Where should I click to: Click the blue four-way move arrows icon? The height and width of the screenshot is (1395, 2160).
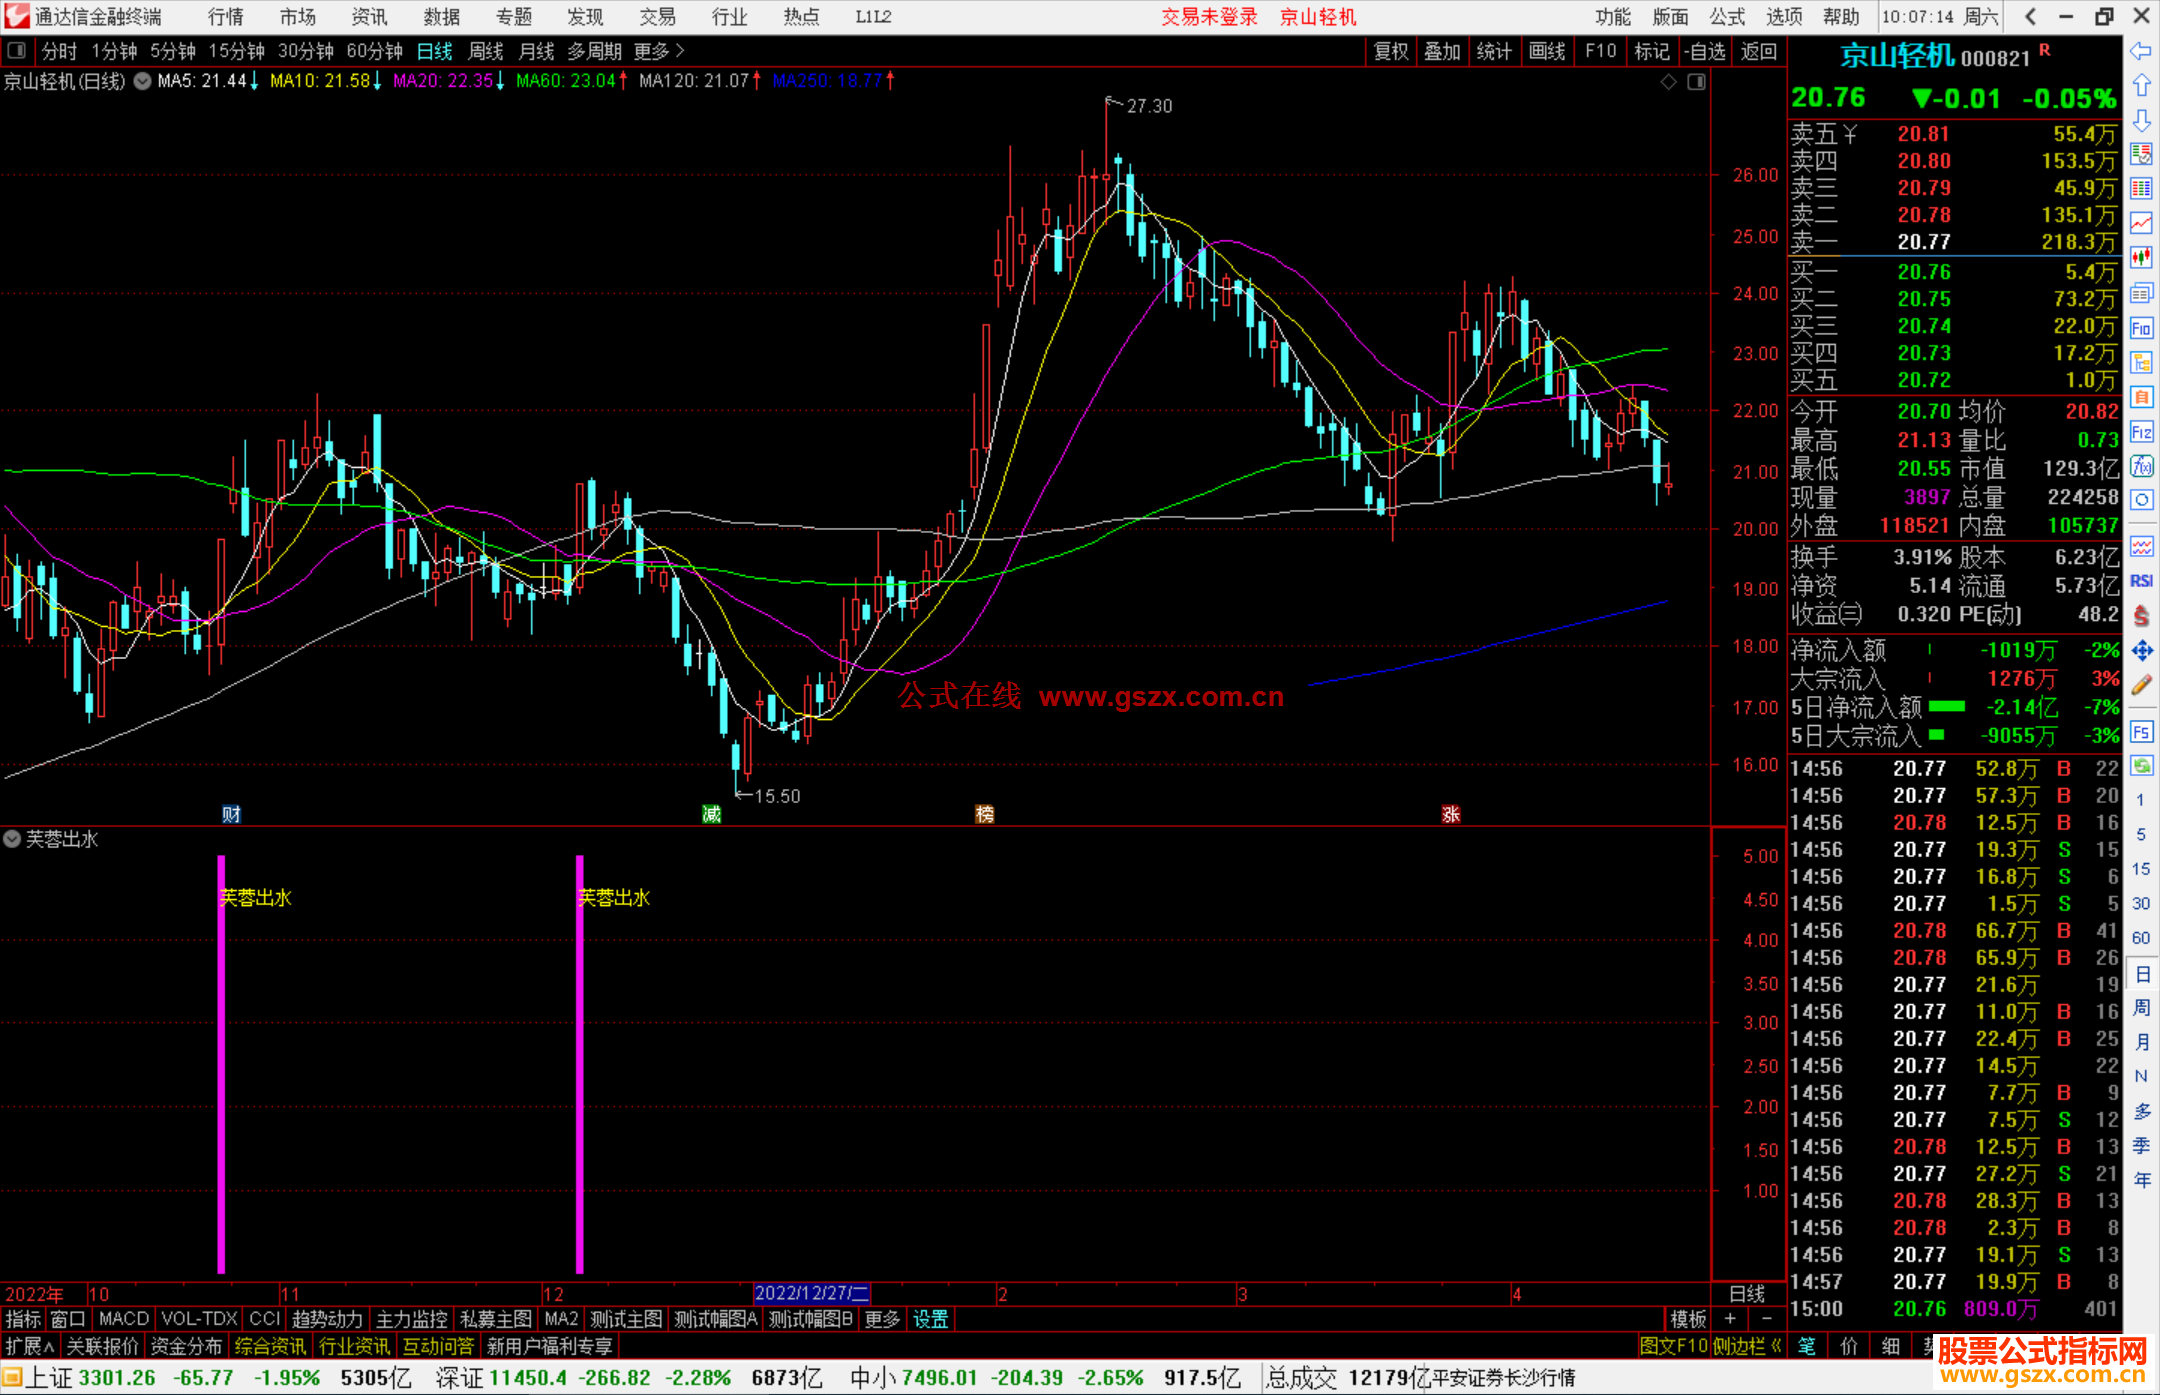coord(2141,651)
